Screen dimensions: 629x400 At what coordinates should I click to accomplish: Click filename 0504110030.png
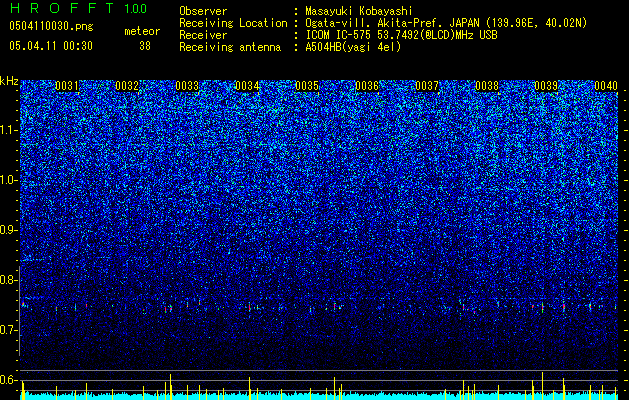pos(51,26)
